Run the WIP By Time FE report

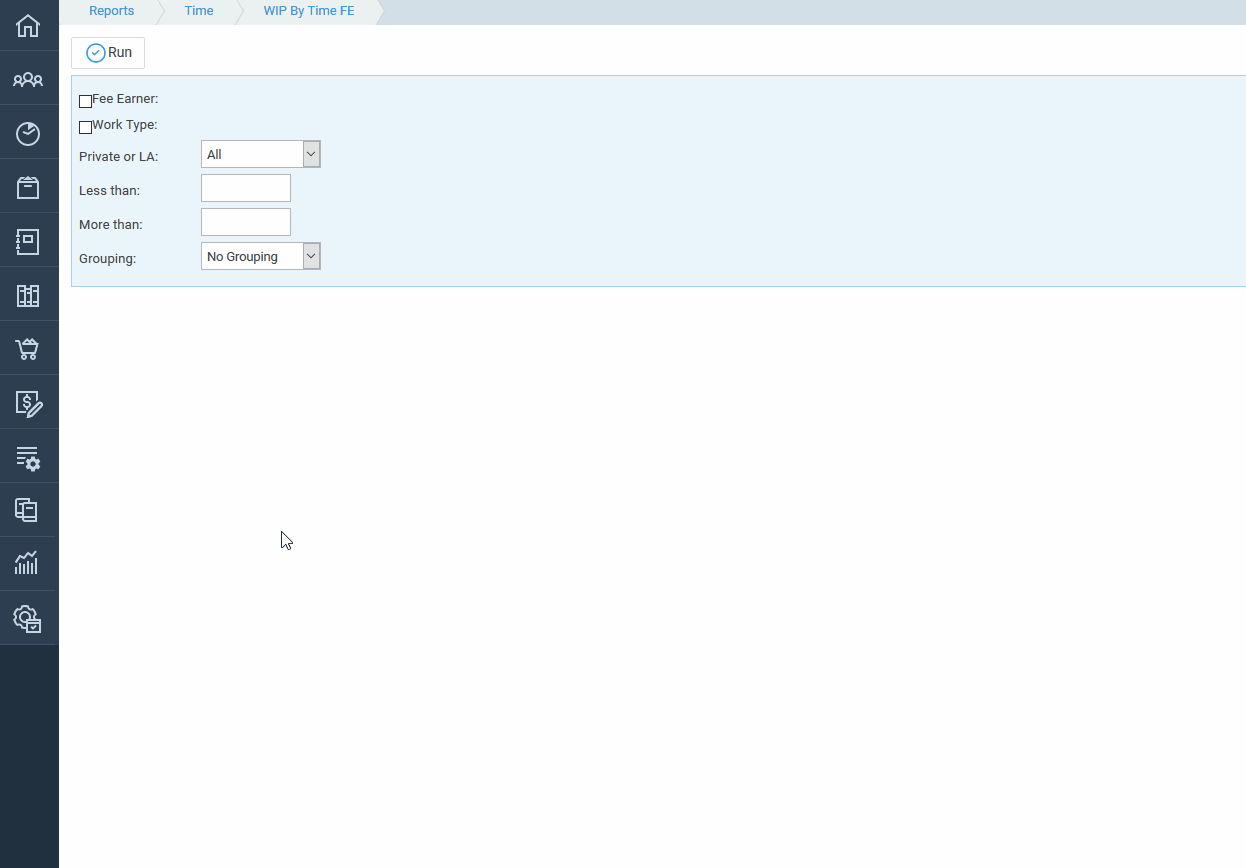coord(108,53)
